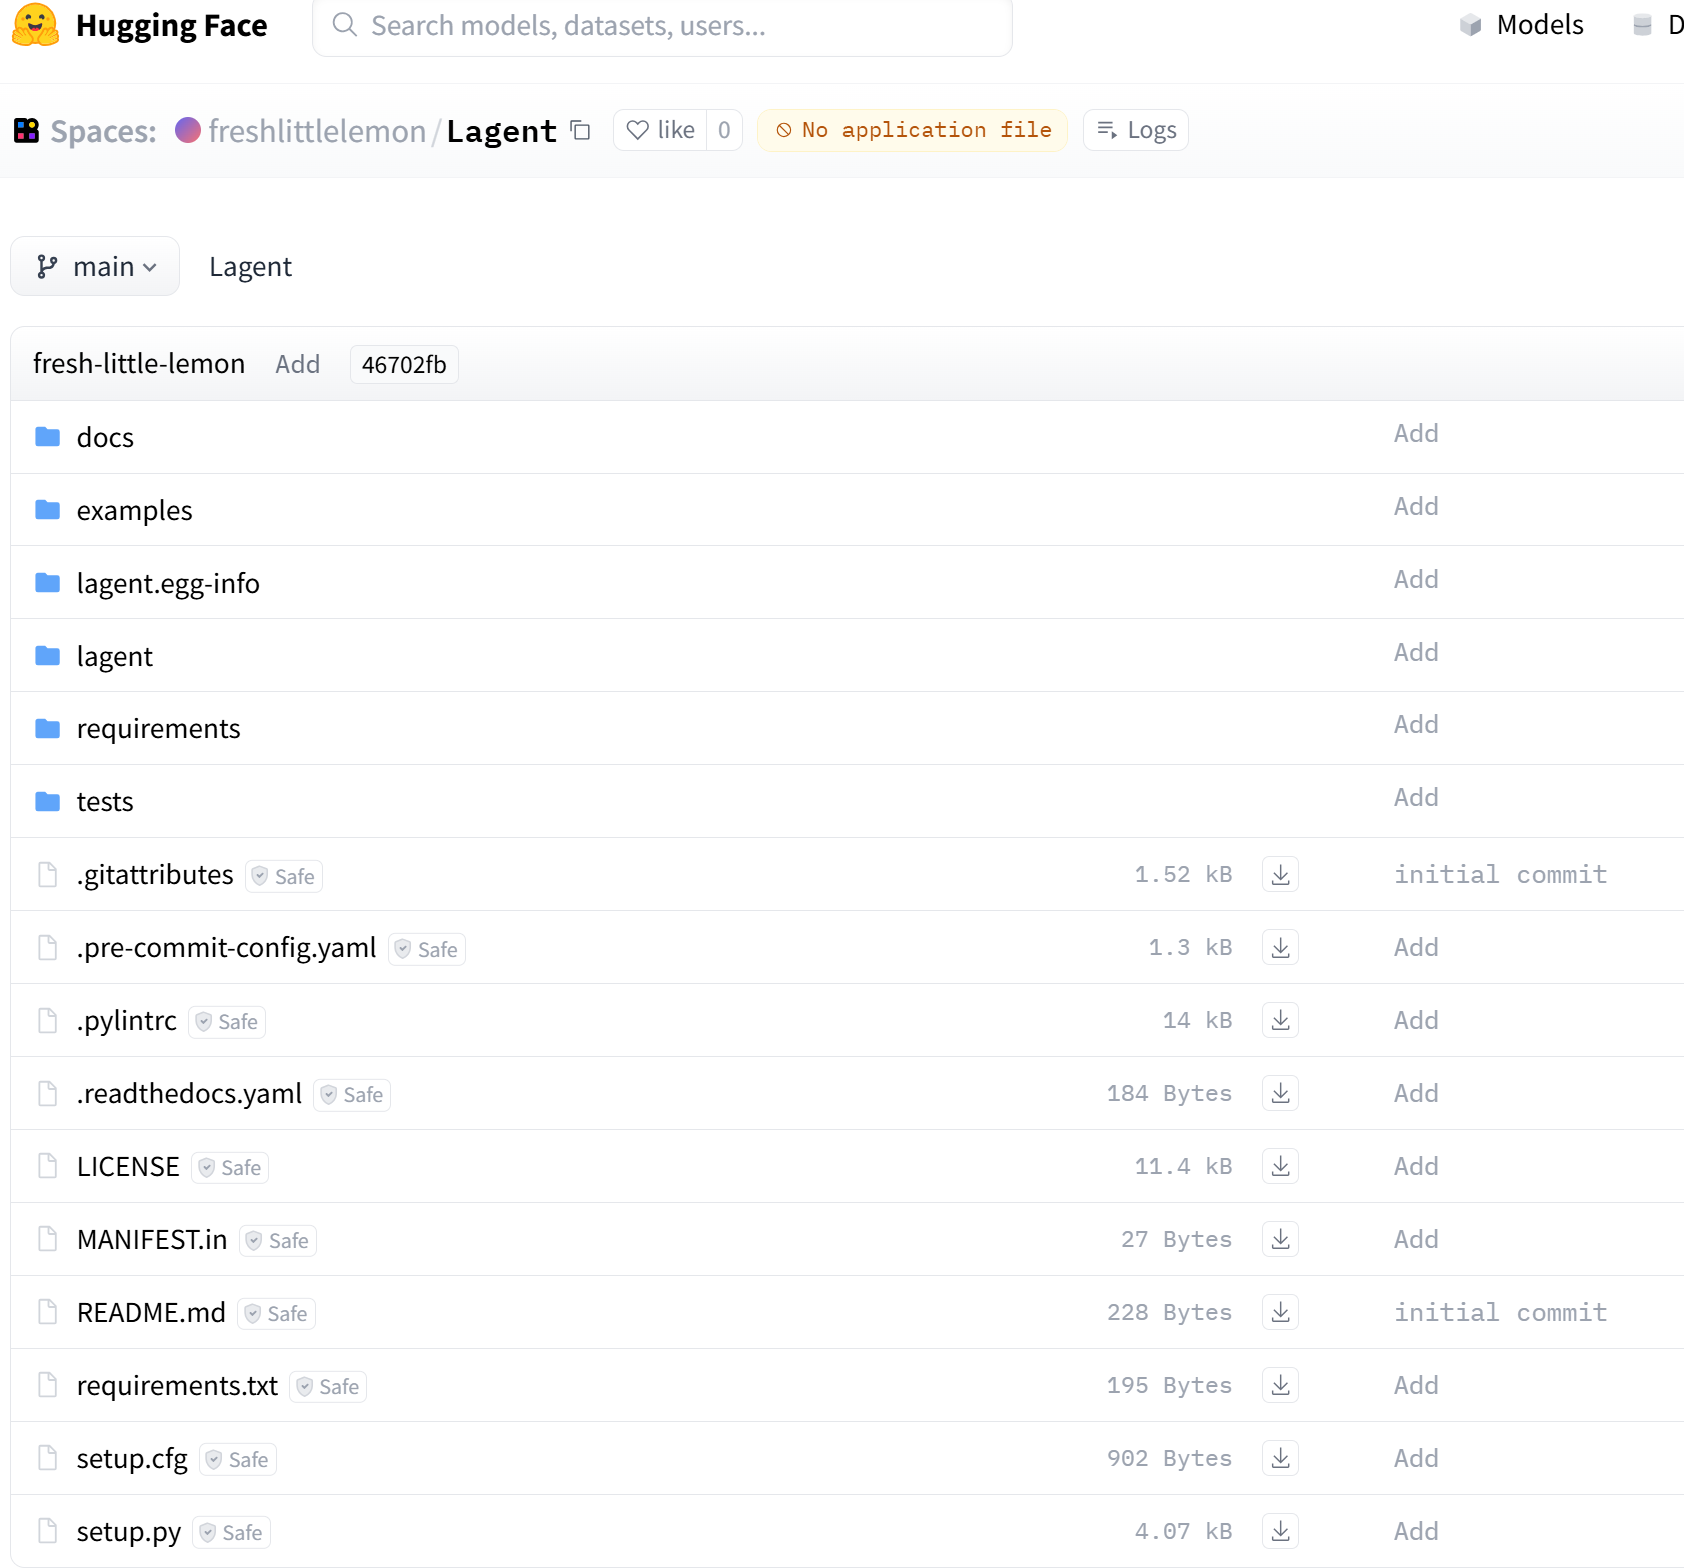Open the Spaces section link
The width and height of the screenshot is (1684, 1568).
(103, 131)
